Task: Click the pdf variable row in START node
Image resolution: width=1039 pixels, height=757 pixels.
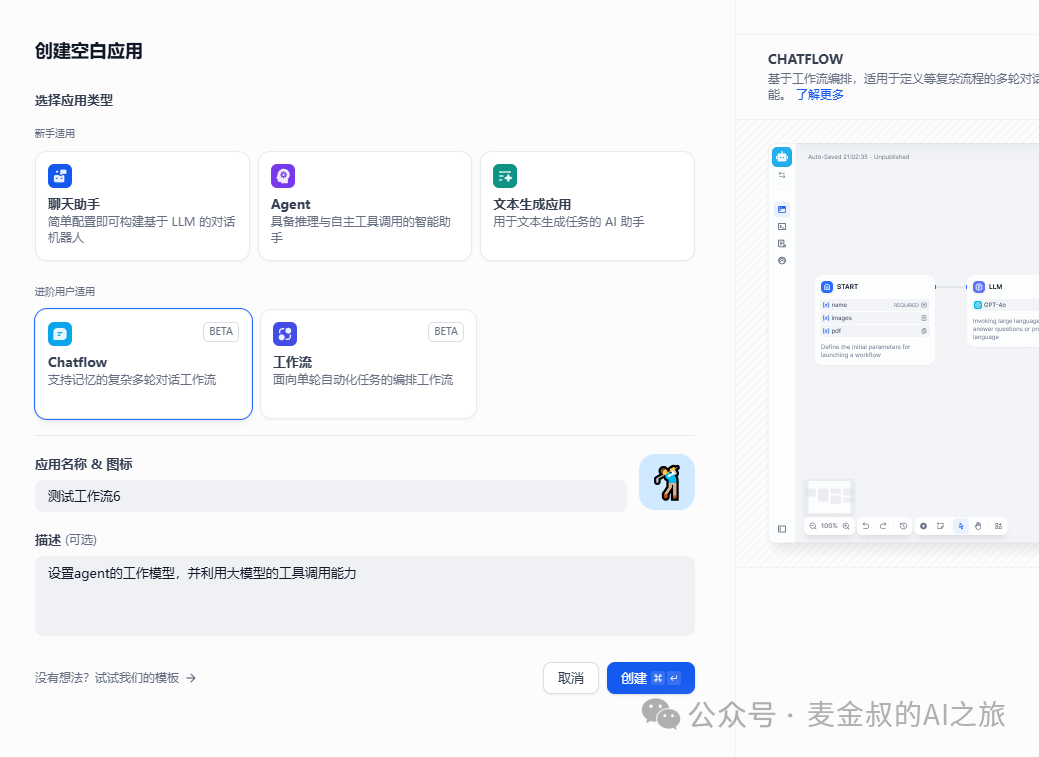Action: (875, 331)
